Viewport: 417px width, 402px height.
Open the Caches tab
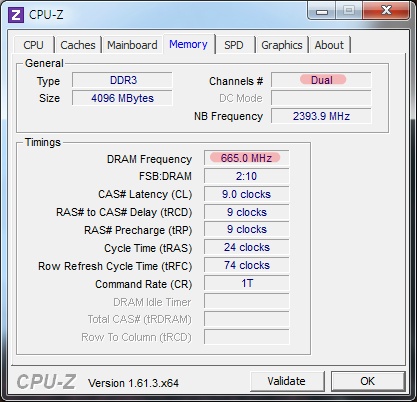(x=78, y=45)
